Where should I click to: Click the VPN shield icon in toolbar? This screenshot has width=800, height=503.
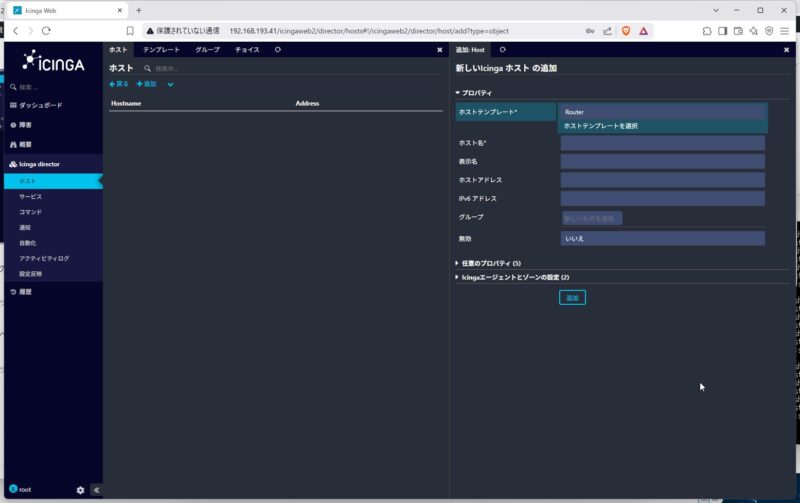pyautogui.click(x=769, y=31)
